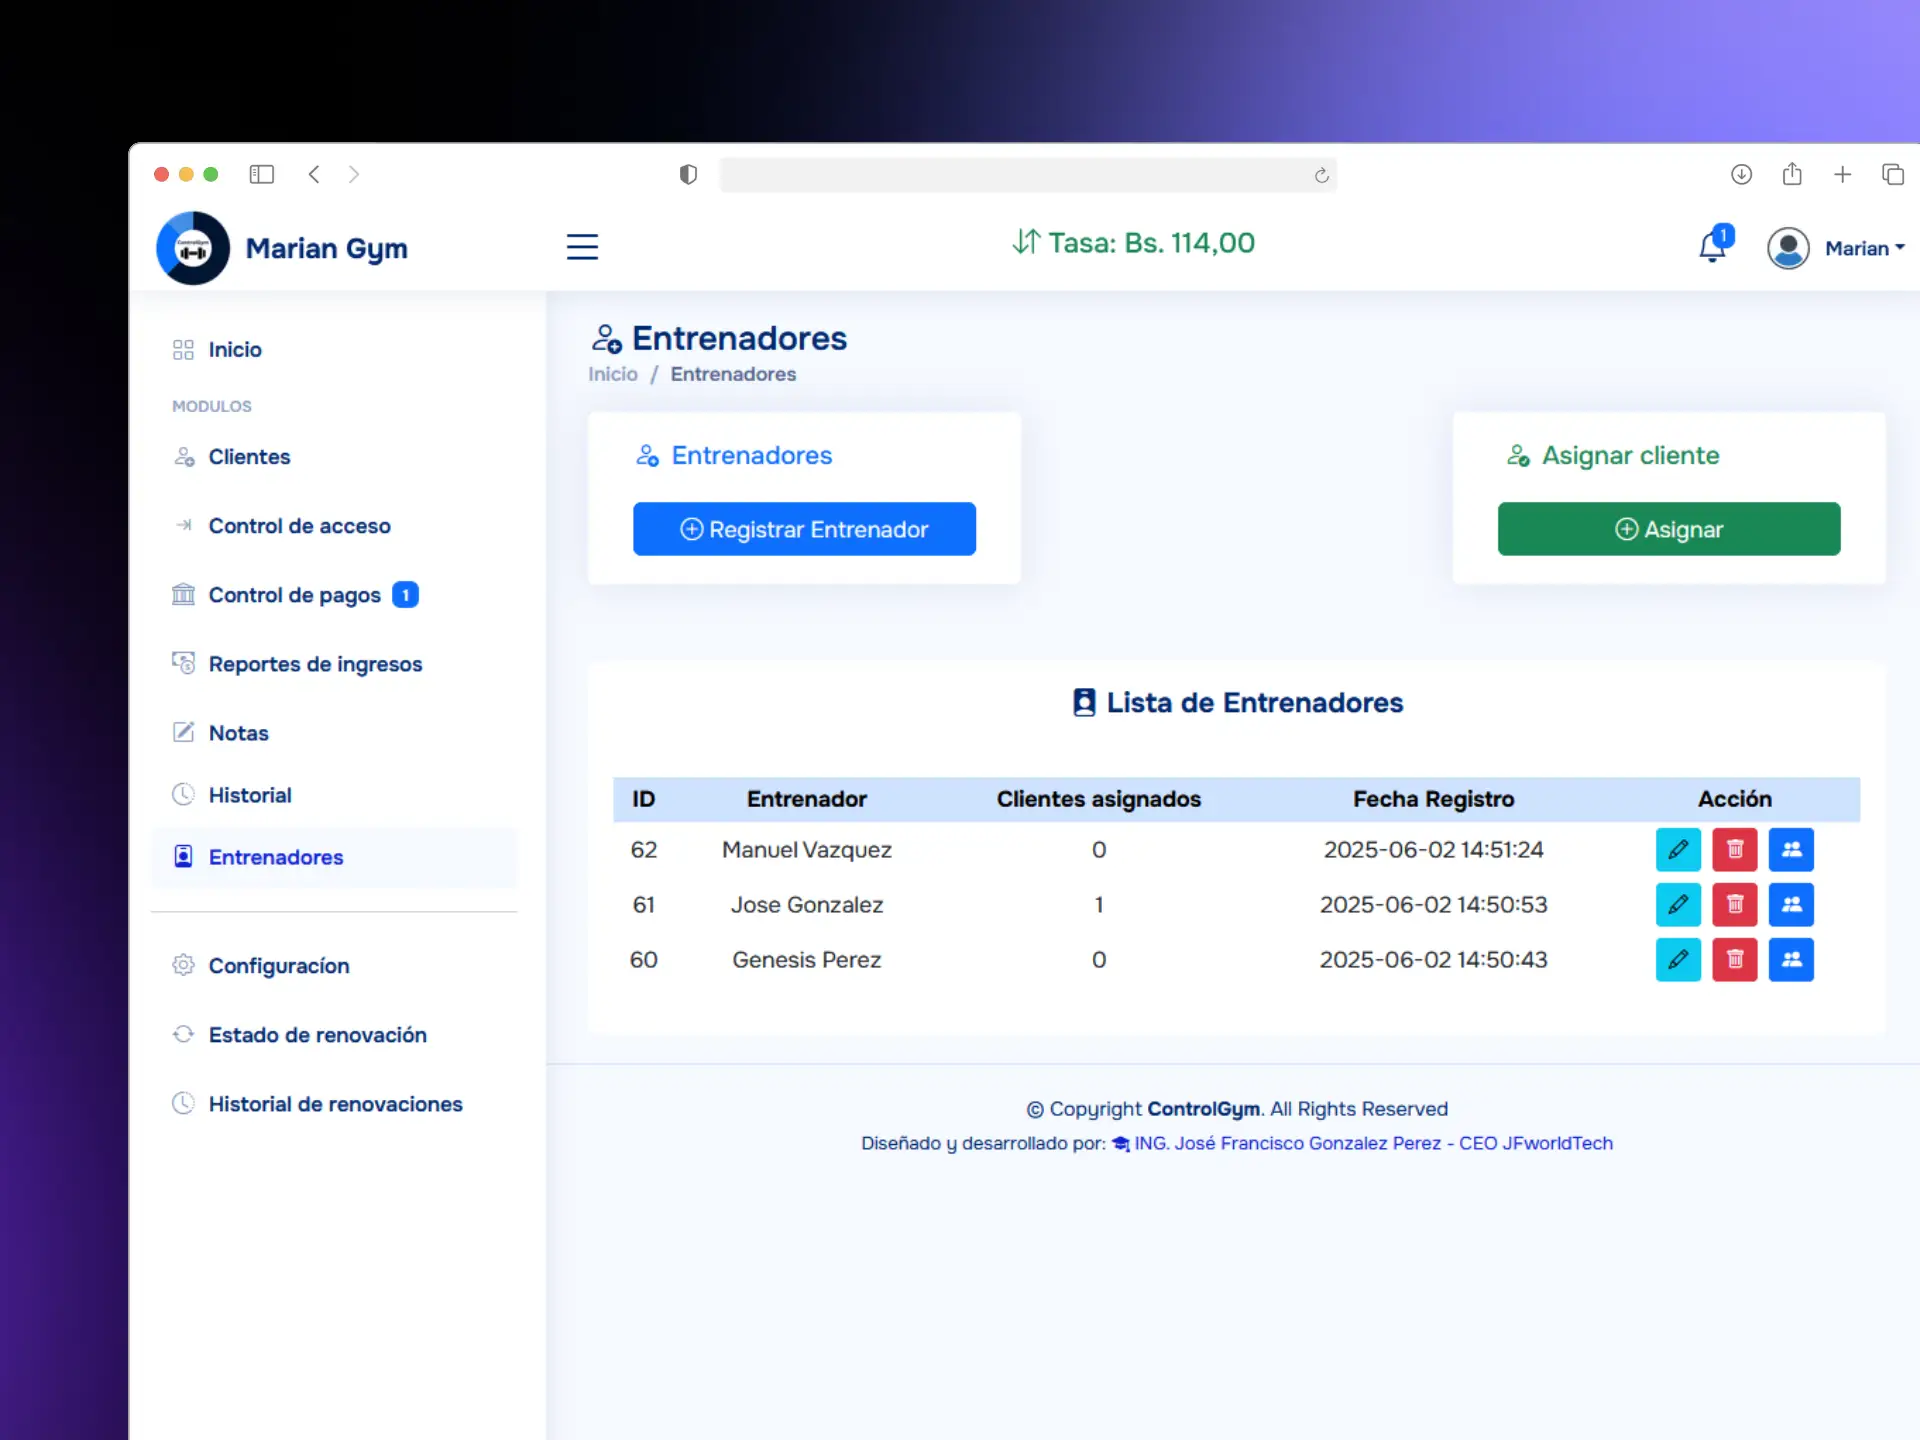Edit trainer Genesis Perez with pencil icon
Viewport: 1920px width, 1440px height.
(1678, 960)
